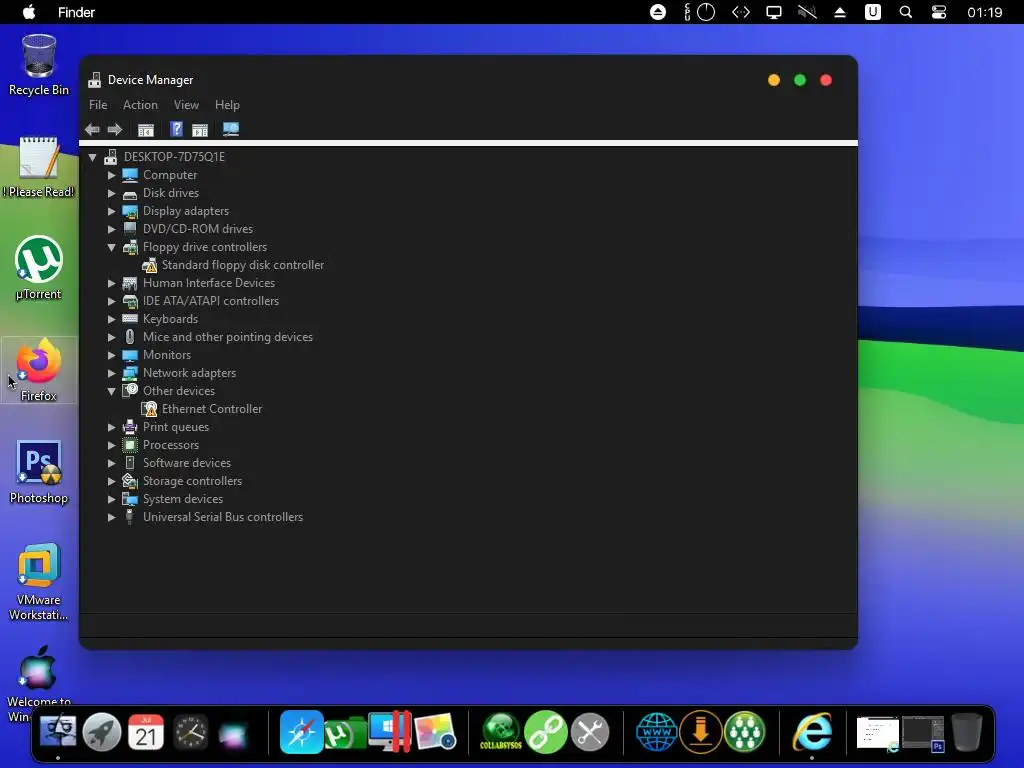Collapse Floppy drive controllers category
Screen dimensions: 1024x768
(x=112, y=247)
